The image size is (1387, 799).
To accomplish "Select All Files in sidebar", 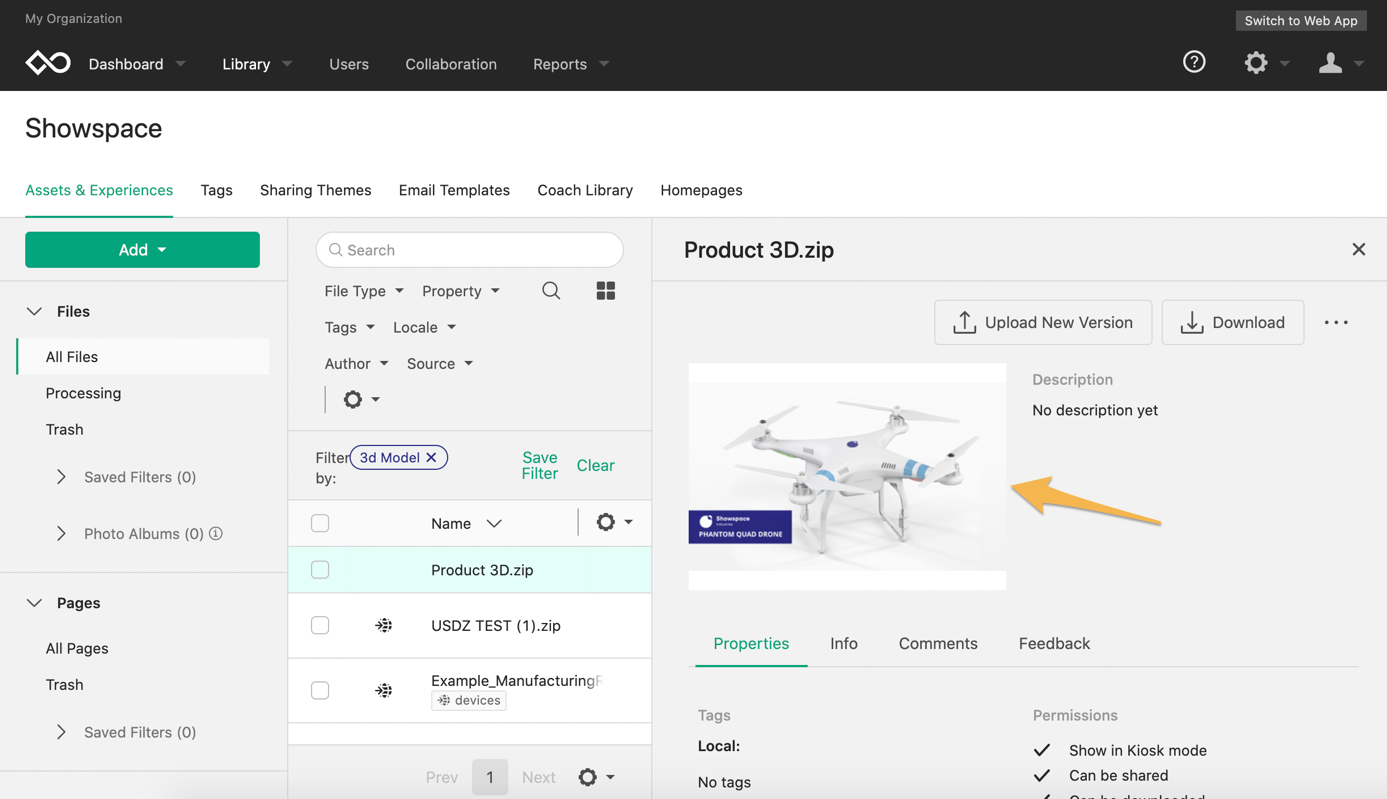I will (x=143, y=356).
